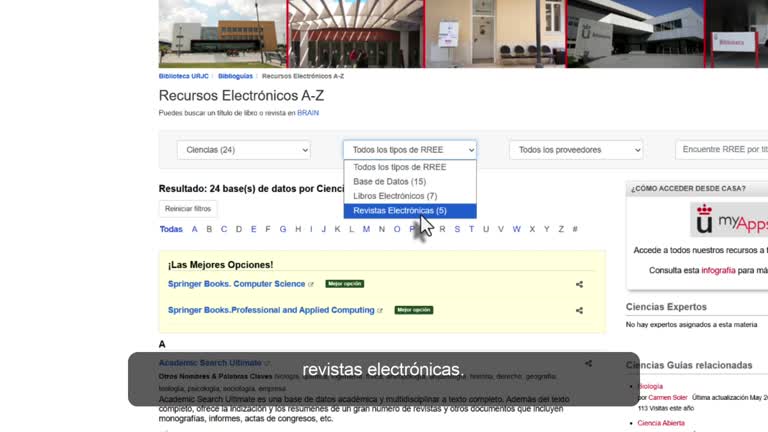Open the BRAIN link

308,113
